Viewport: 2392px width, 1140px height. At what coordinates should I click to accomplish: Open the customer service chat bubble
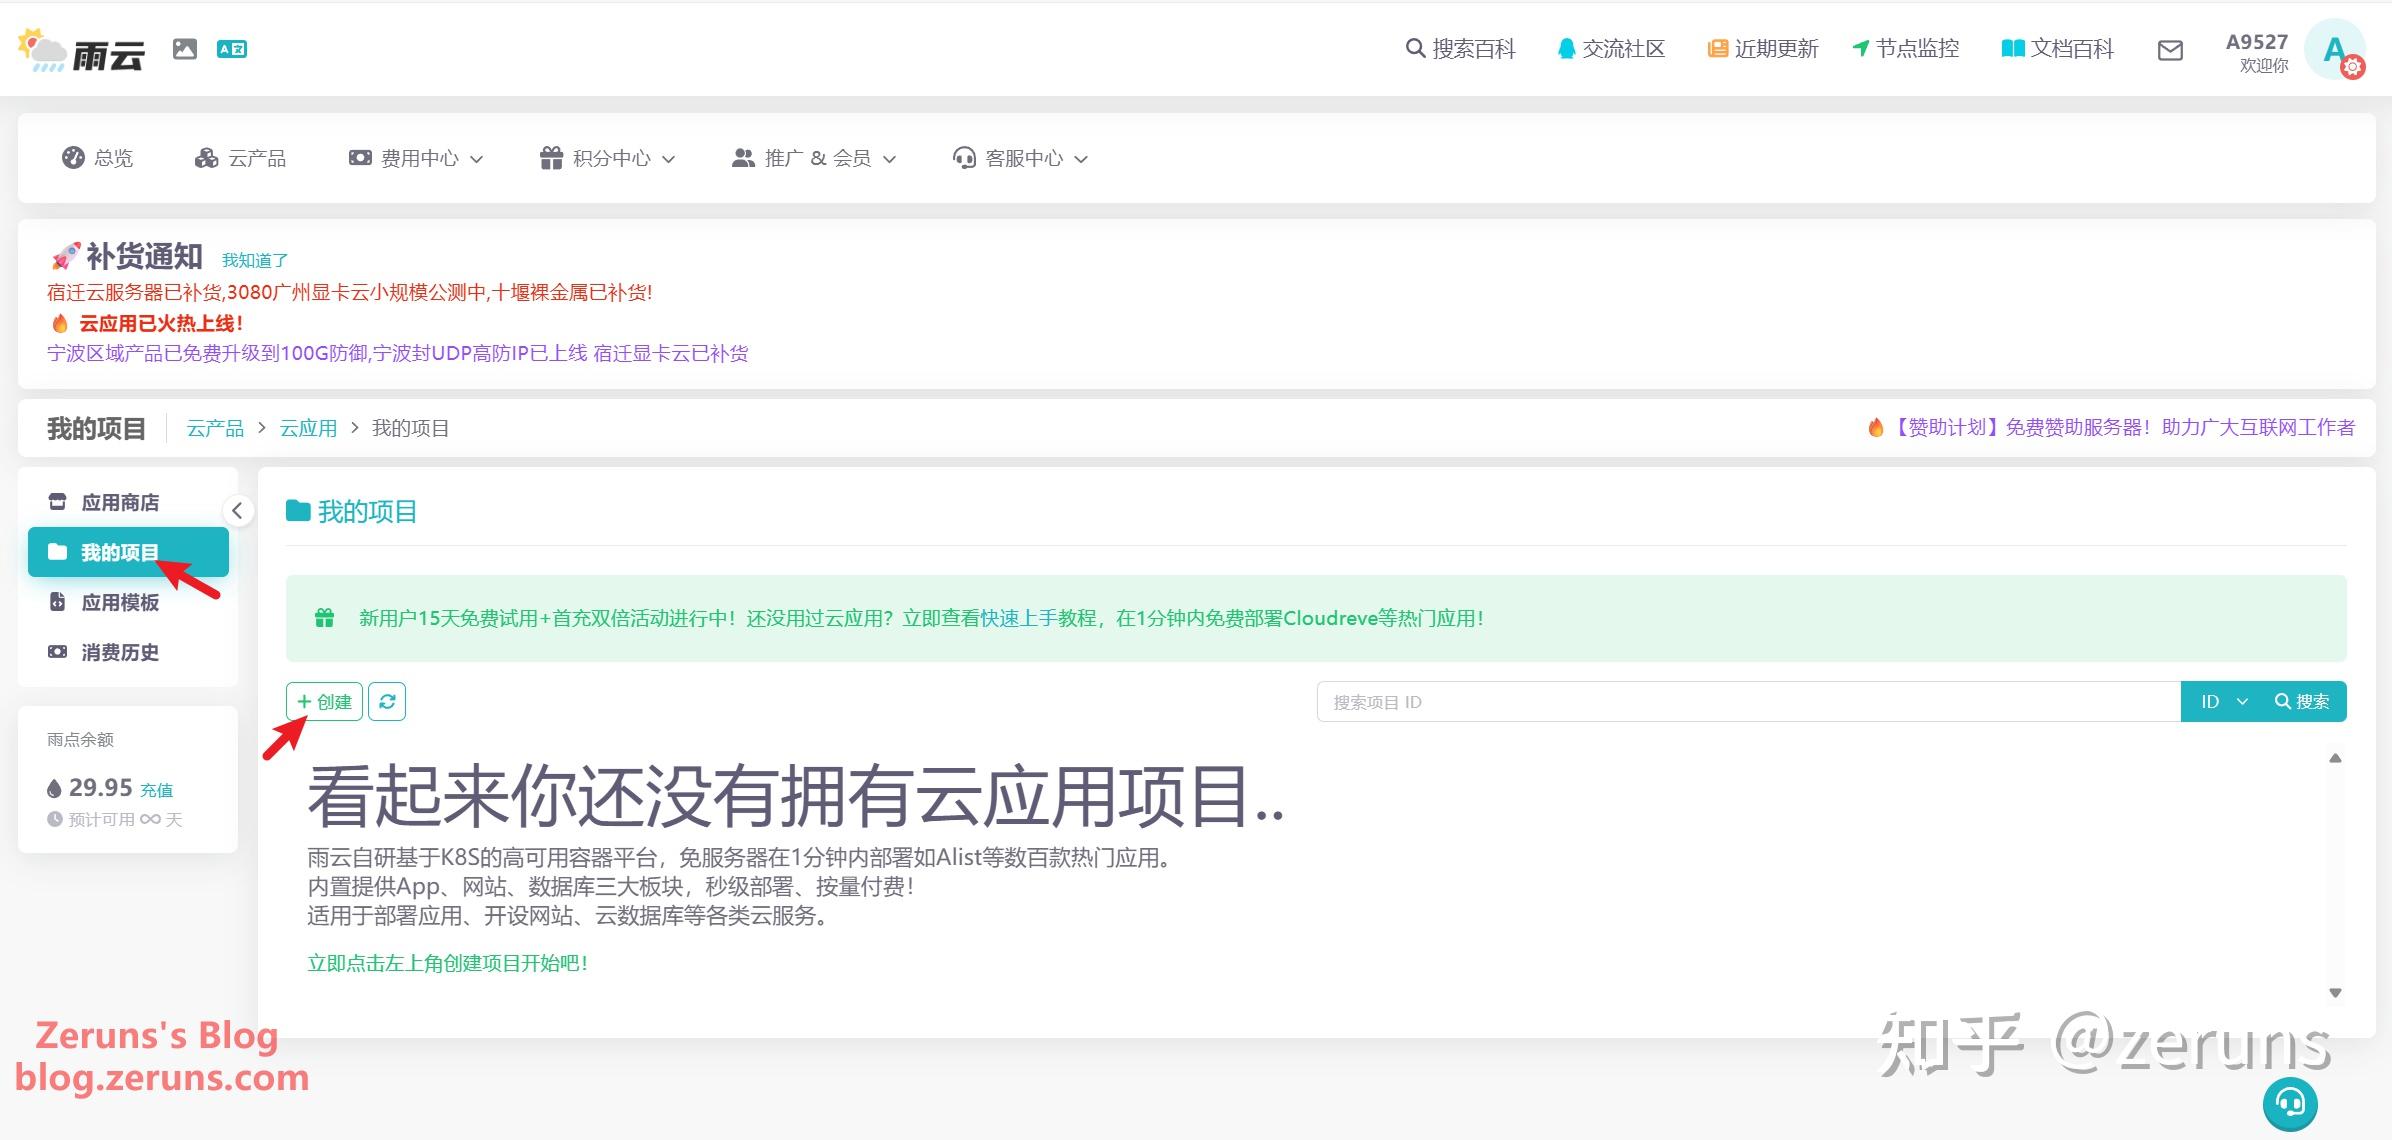point(2290,1104)
